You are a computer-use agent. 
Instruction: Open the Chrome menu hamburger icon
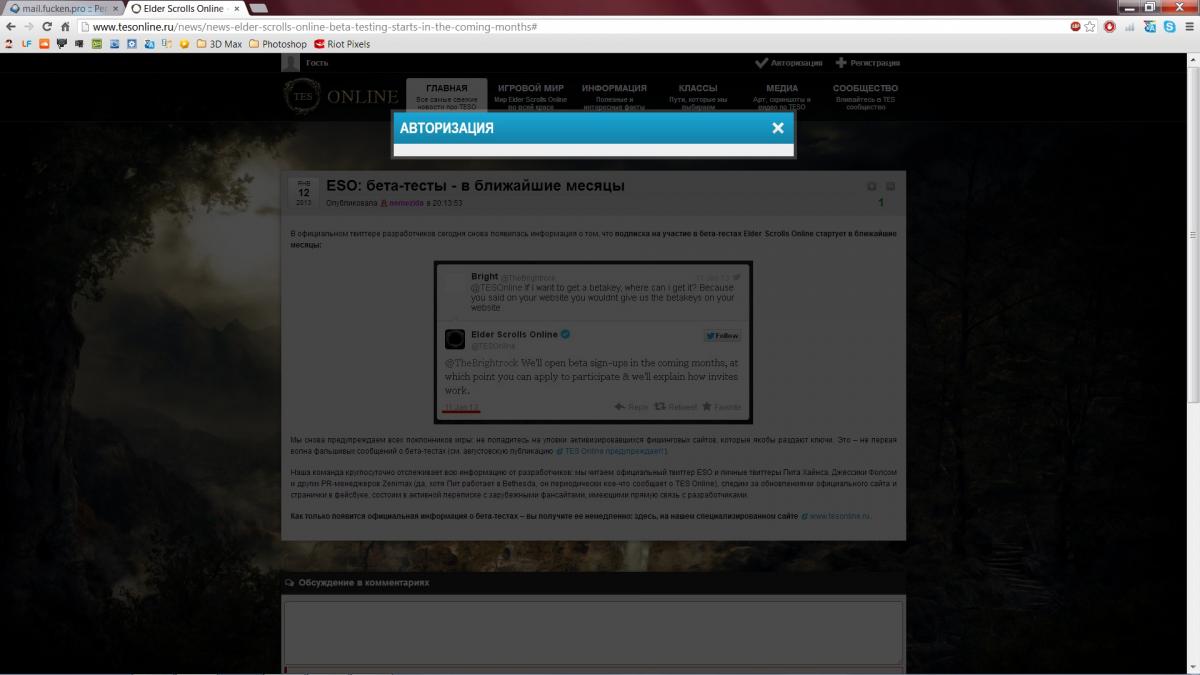1188,27
